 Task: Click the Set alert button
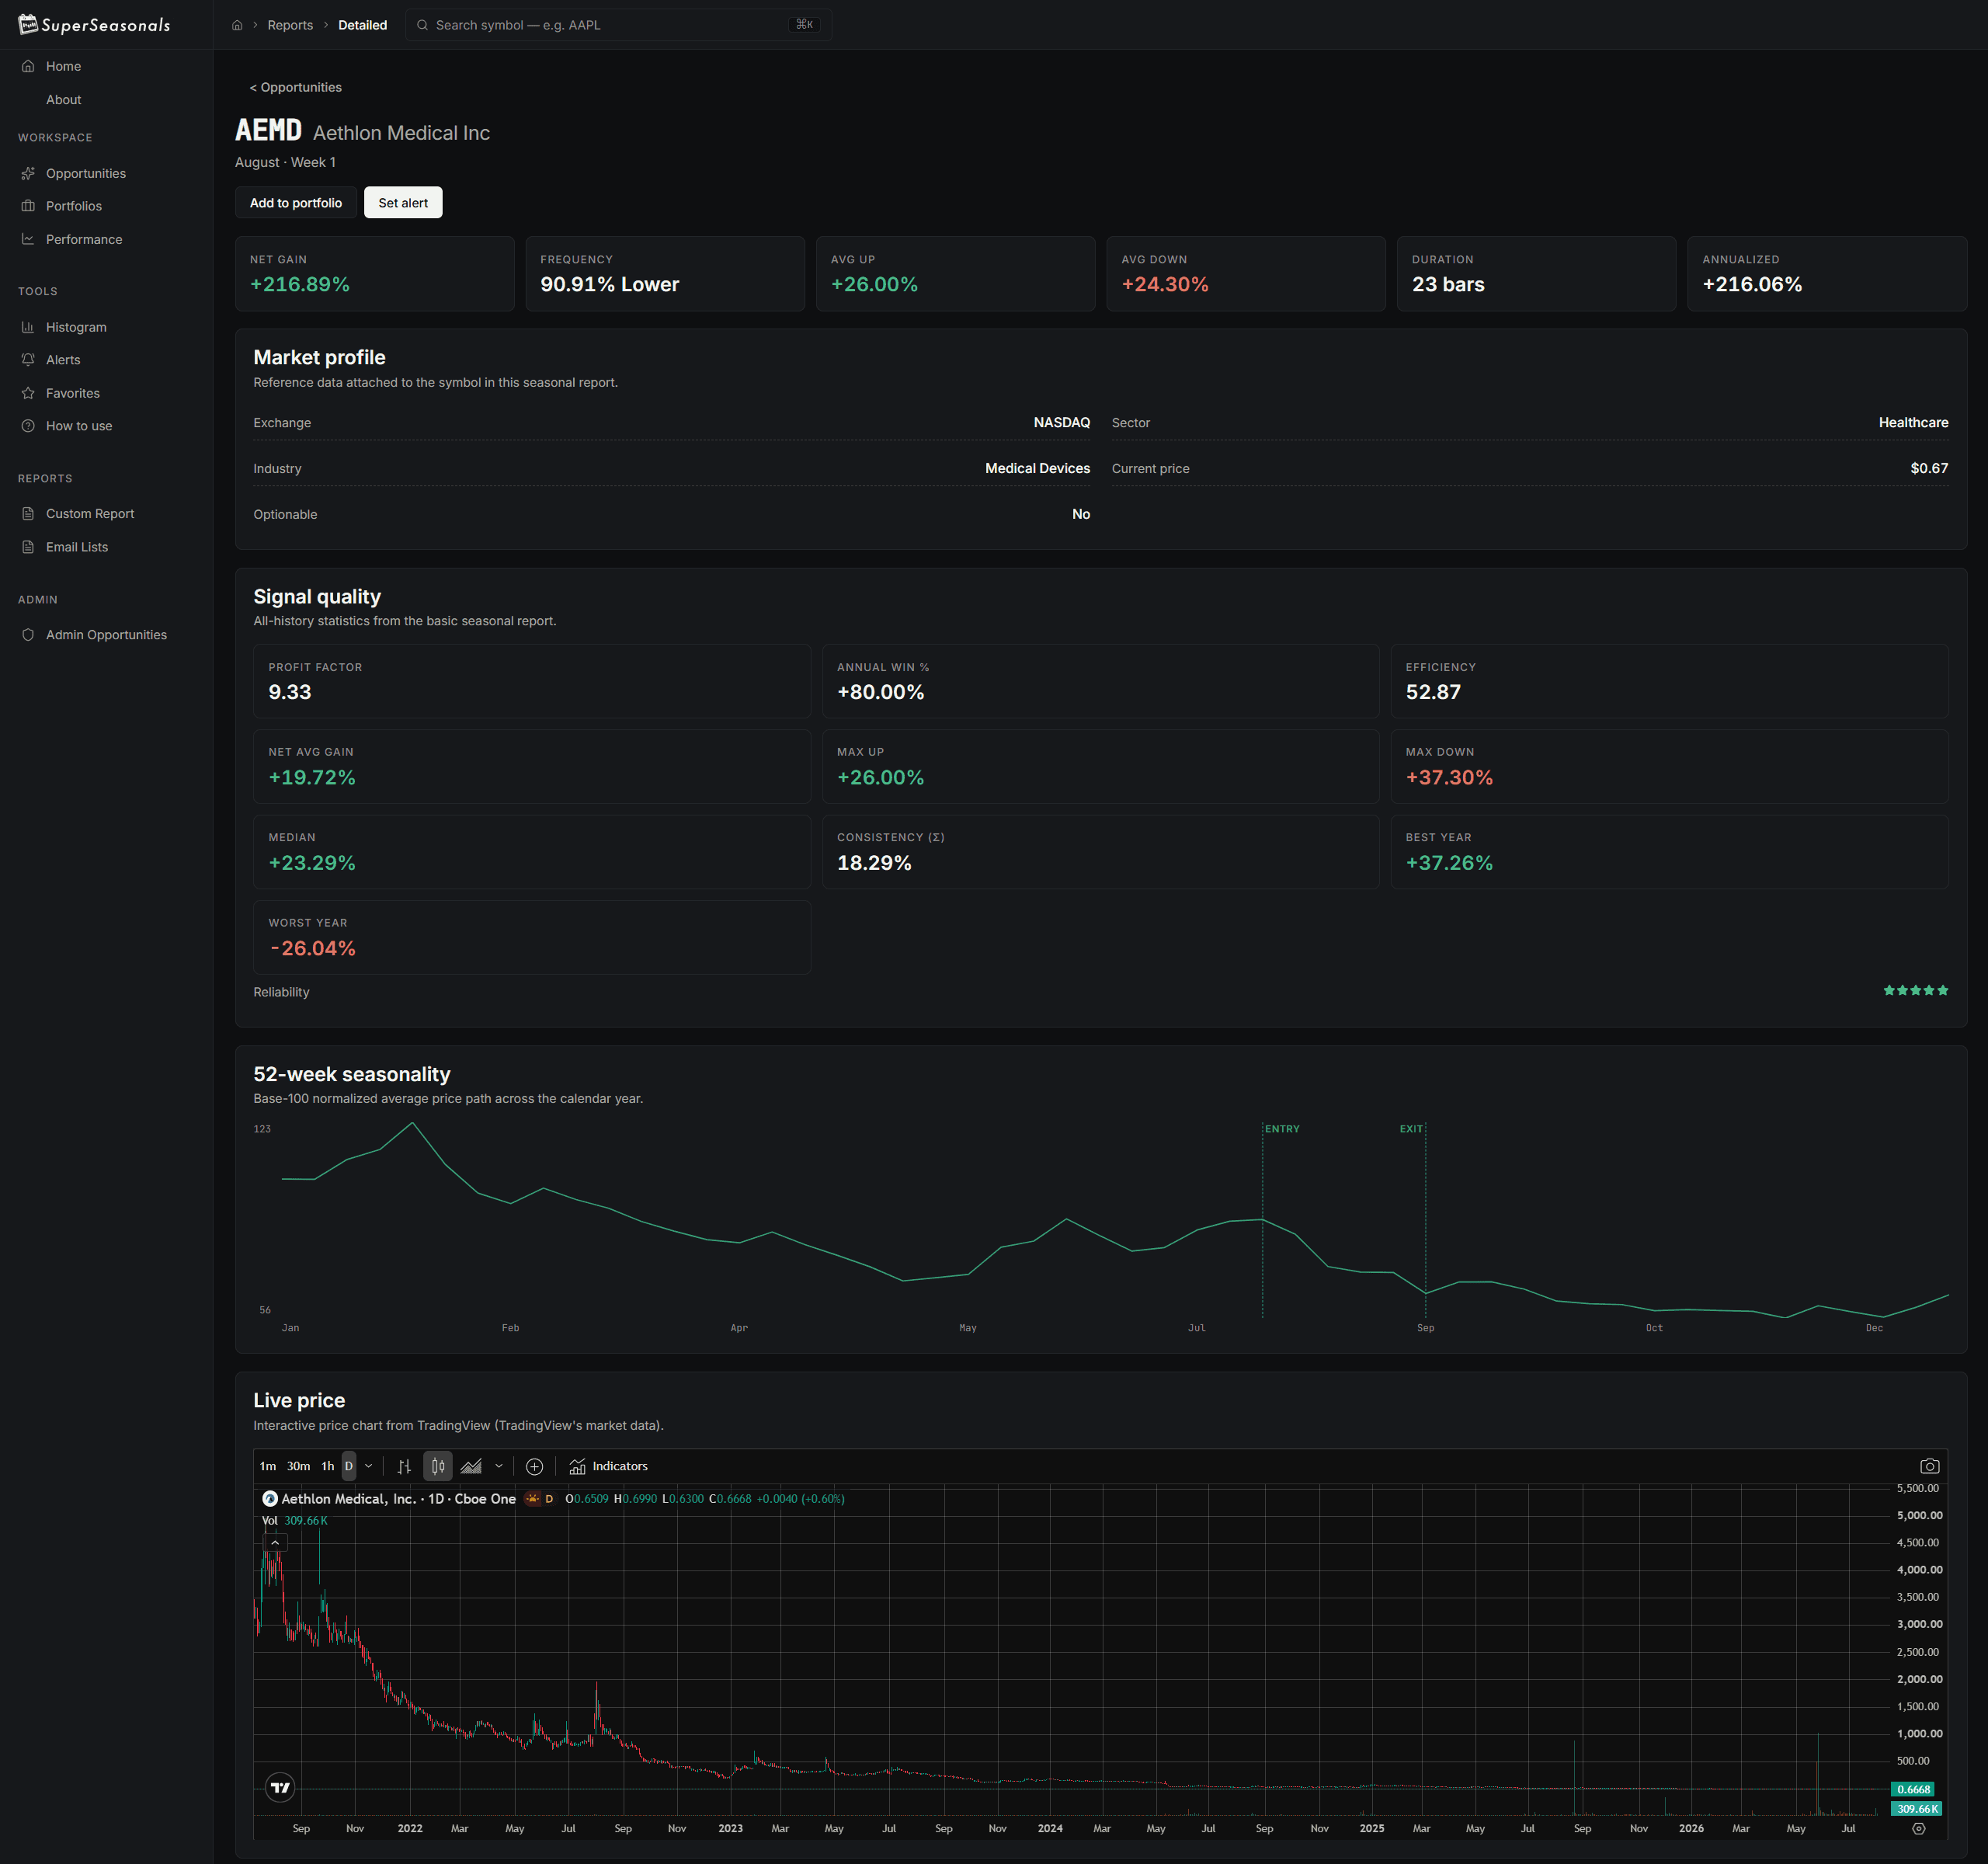click(x=403, y=203)
